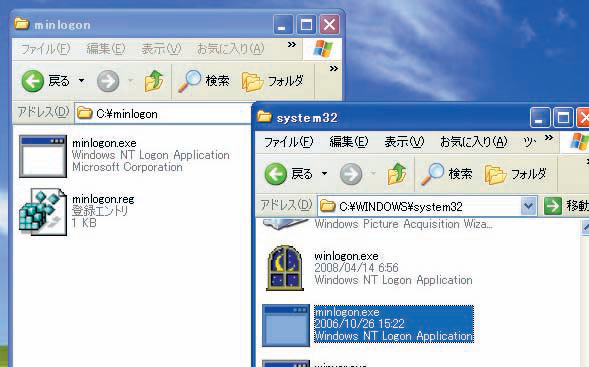
Task: Click minlogon.reg file name text
Action: coord(103,199)
